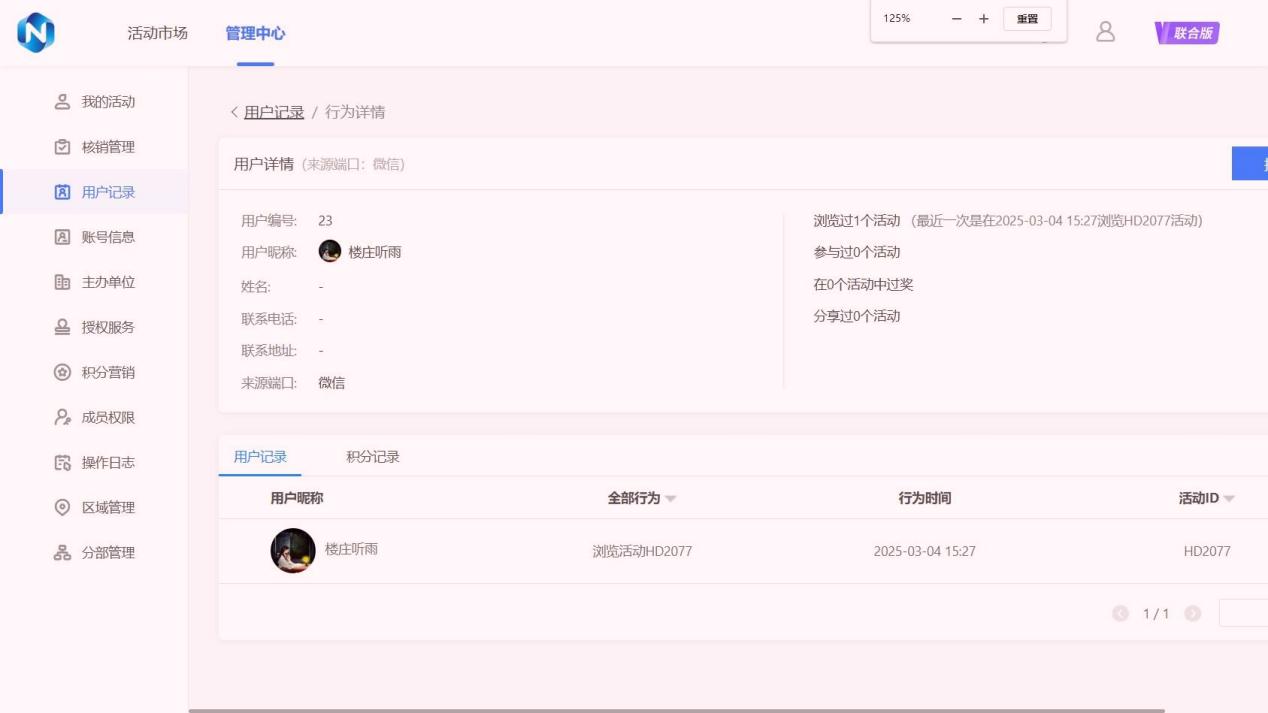Open the 活动市场 top menu
This screenshot has height=713, width=1268.
coord(157,33)
